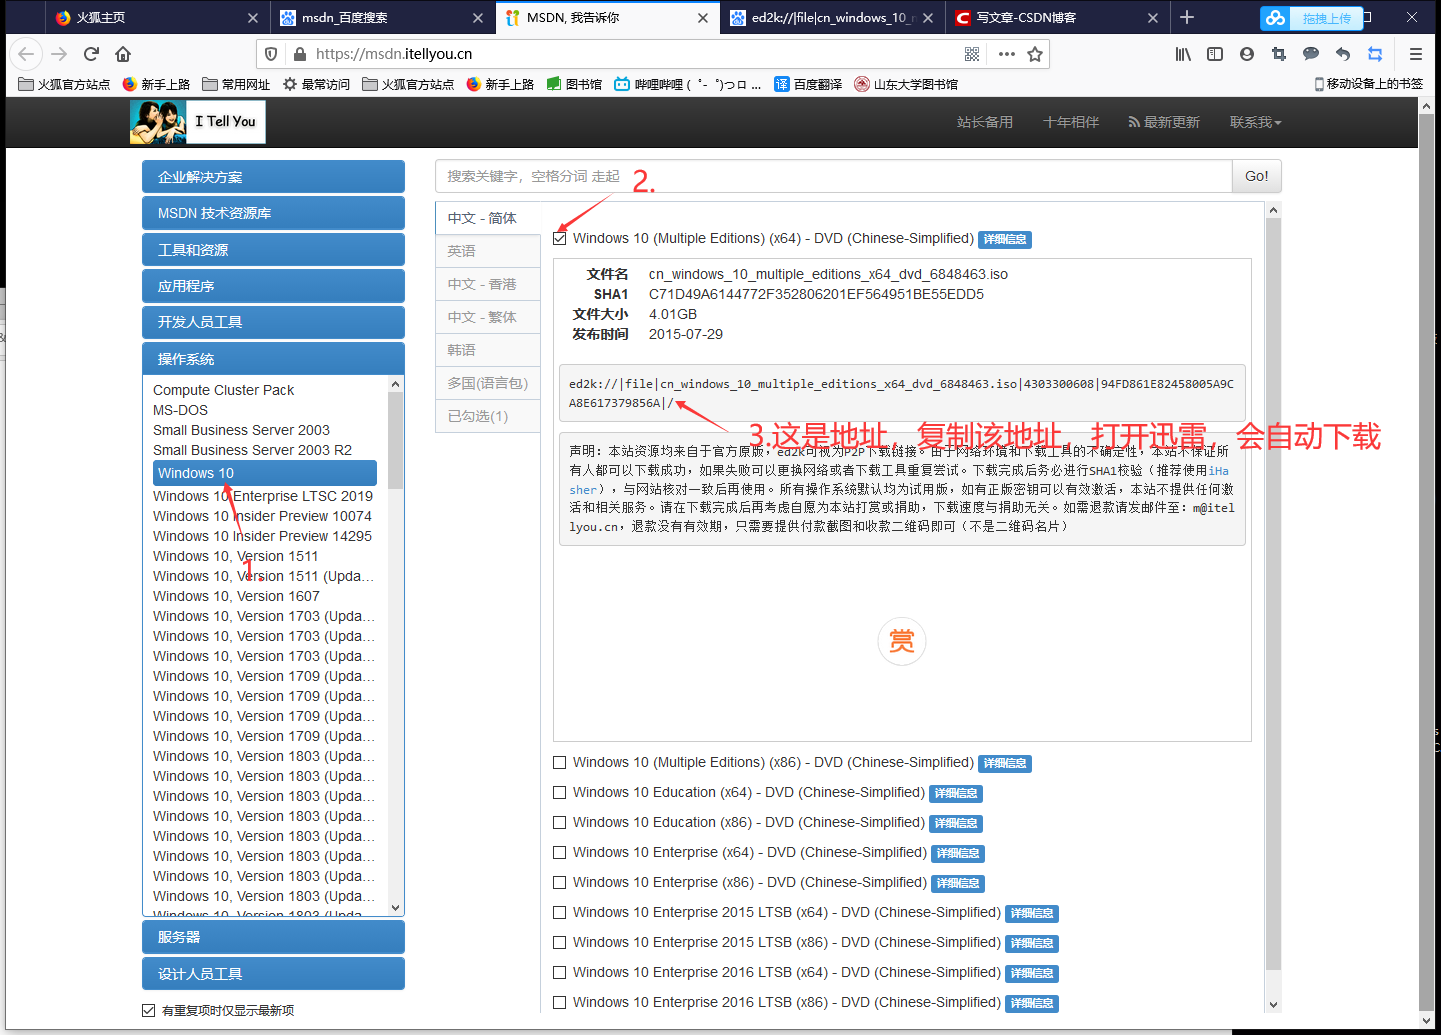The height and width of the screenshot is (1035, 1441).
Task: Click the undo arrow toolbar icon
Action: coord(1343,54)
